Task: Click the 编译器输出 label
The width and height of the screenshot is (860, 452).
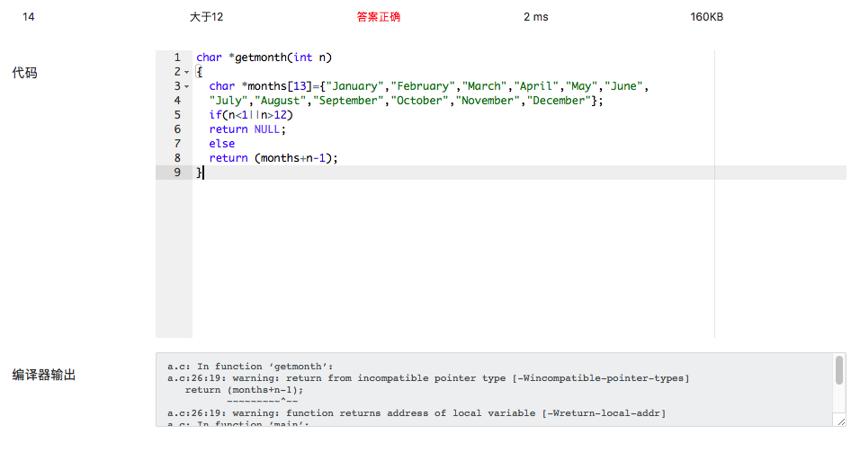Action: [44, 375]
